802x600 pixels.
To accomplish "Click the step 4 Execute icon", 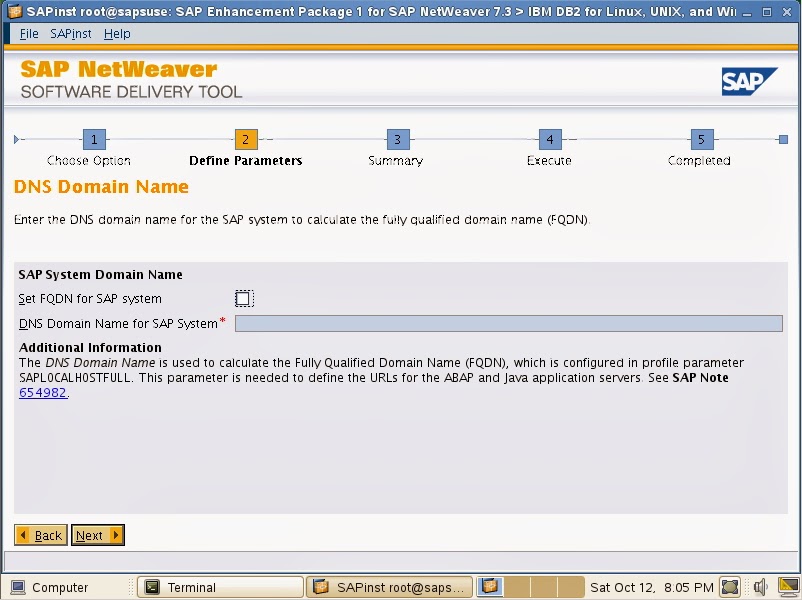I will pyautogui.click(x=548, y=140).
